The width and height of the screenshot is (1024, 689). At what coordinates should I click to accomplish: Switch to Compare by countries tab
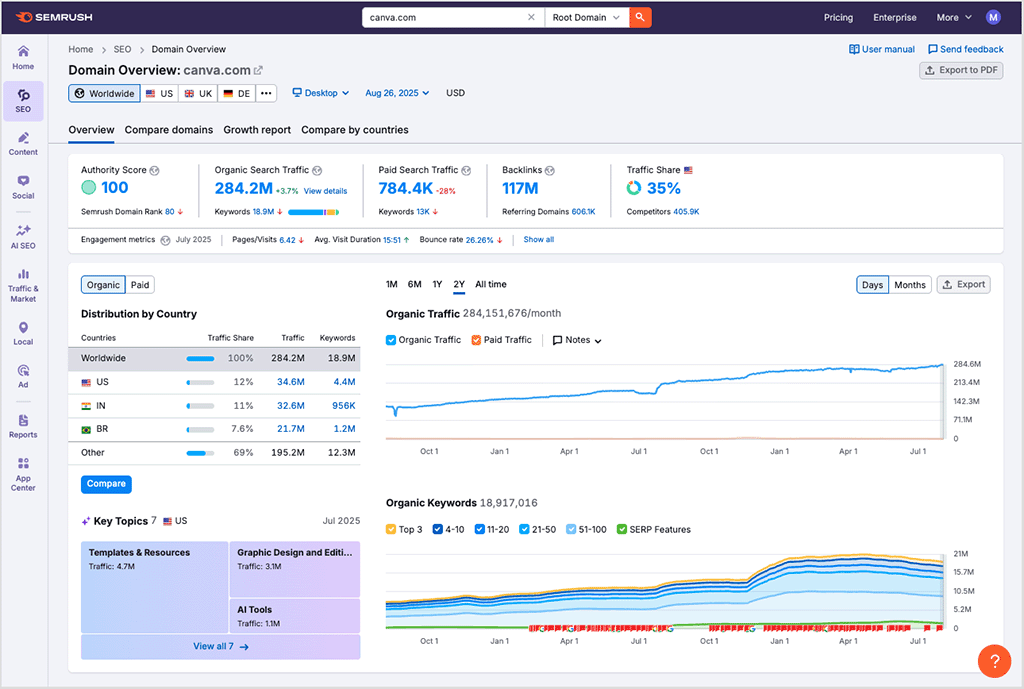coord(355,130)
